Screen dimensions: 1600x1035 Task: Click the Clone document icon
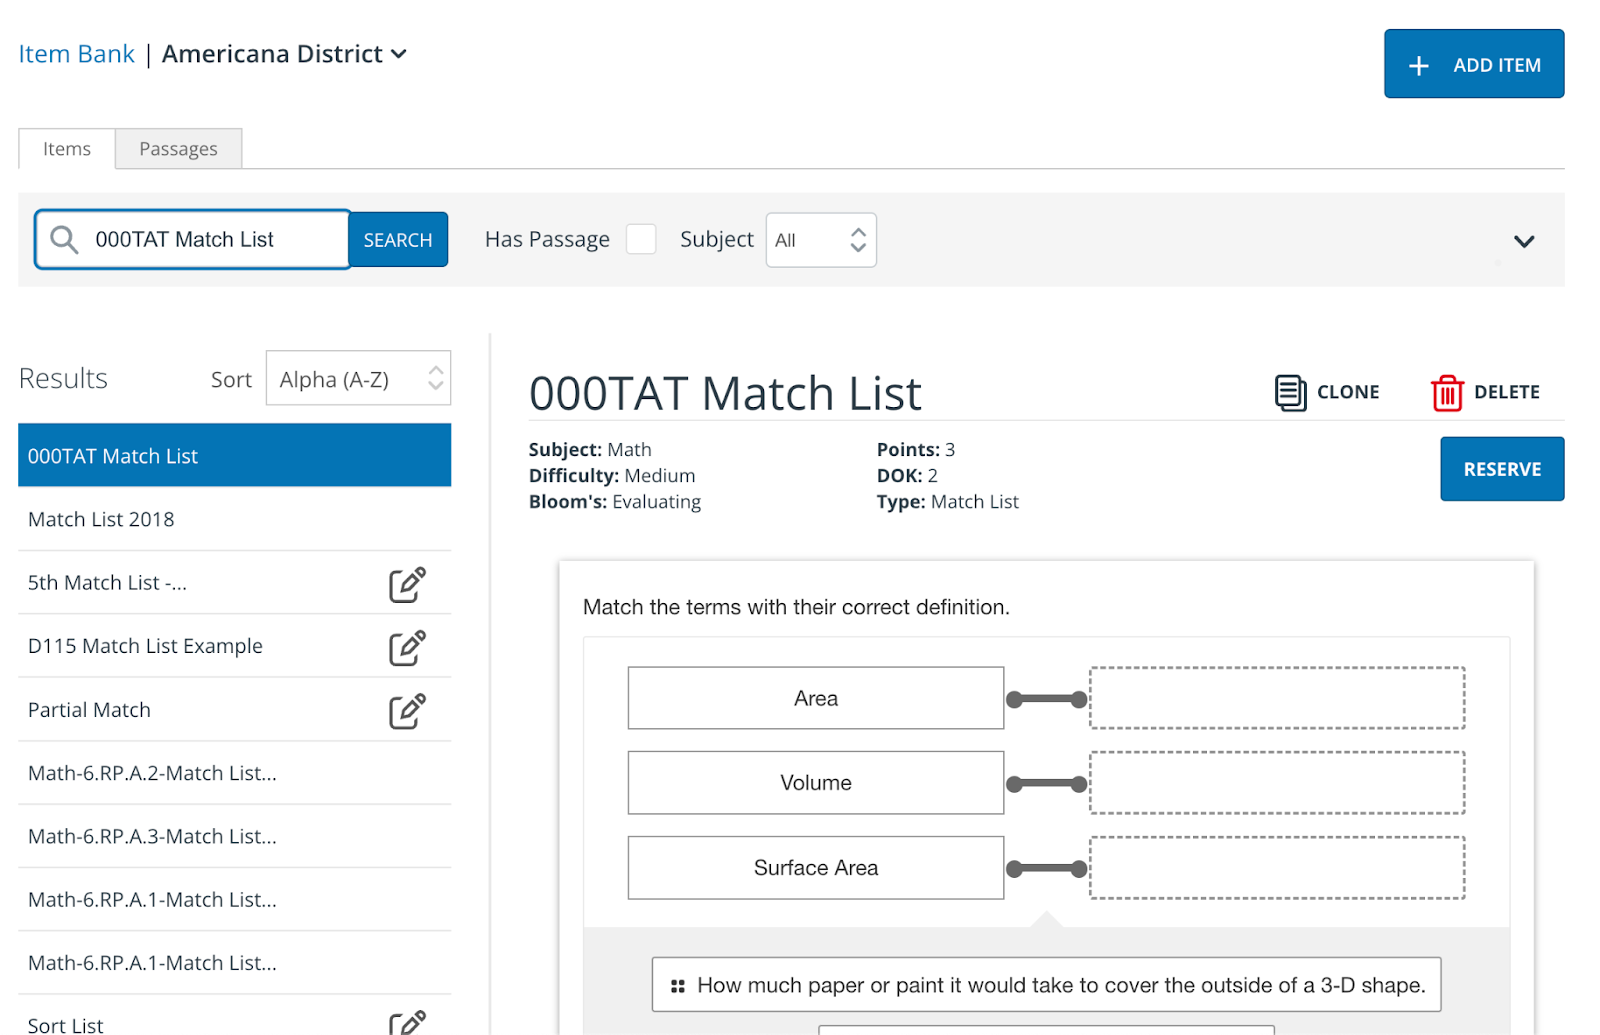1290,393
